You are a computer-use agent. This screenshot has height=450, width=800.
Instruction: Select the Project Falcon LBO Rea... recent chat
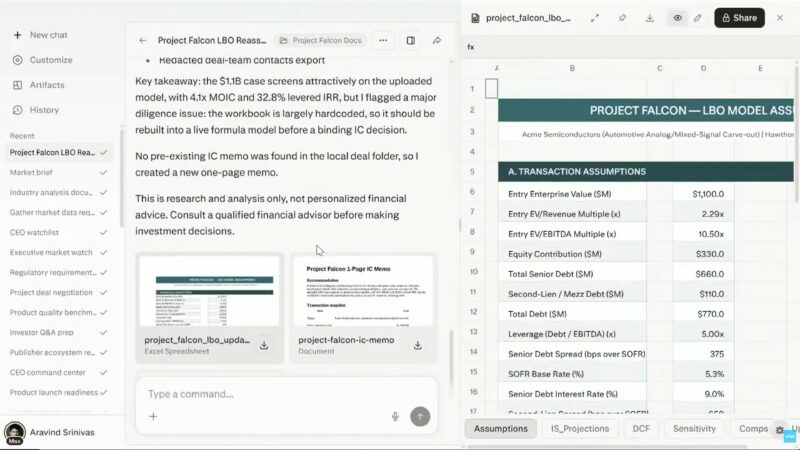click(58, 152)
